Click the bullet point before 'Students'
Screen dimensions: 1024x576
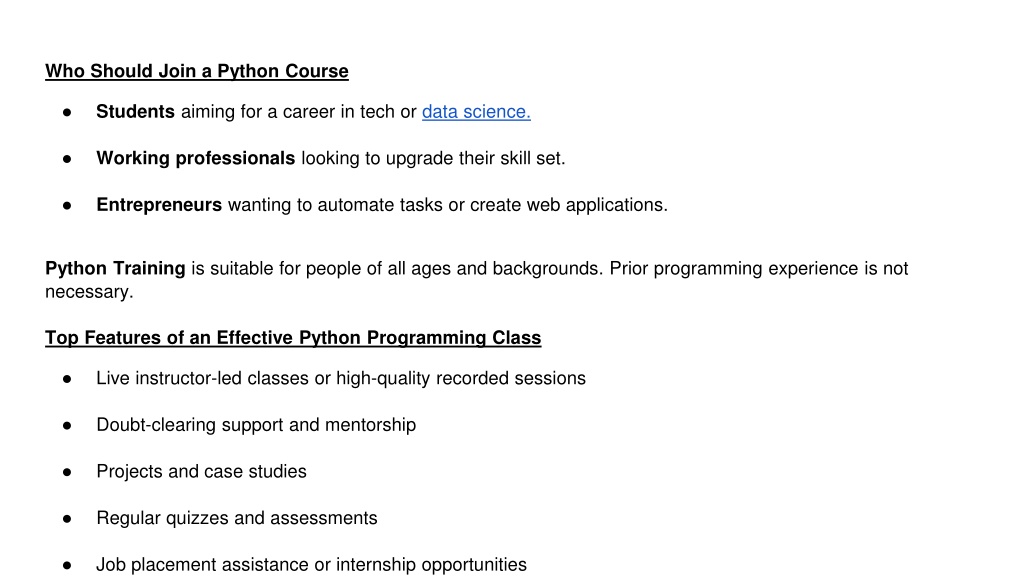pos(67,112)
